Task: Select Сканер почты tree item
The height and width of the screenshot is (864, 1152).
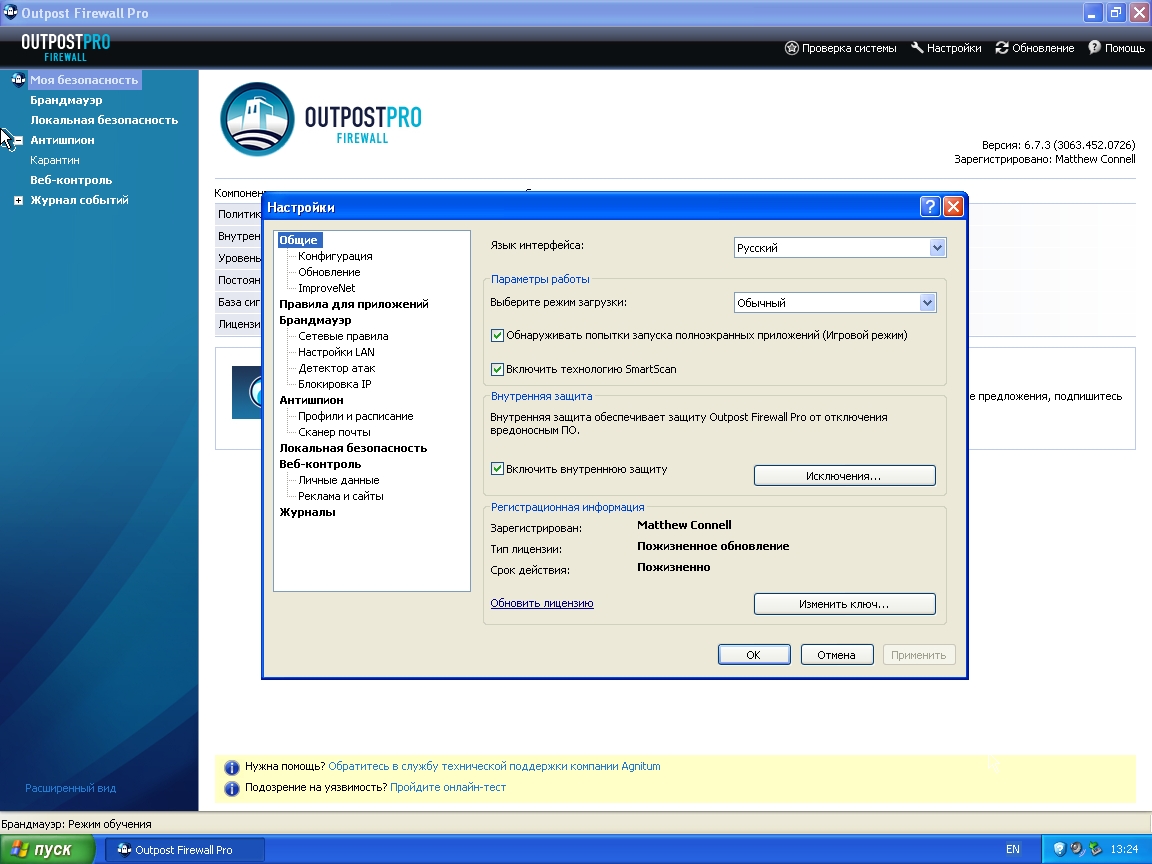Action: click(334, 433)
